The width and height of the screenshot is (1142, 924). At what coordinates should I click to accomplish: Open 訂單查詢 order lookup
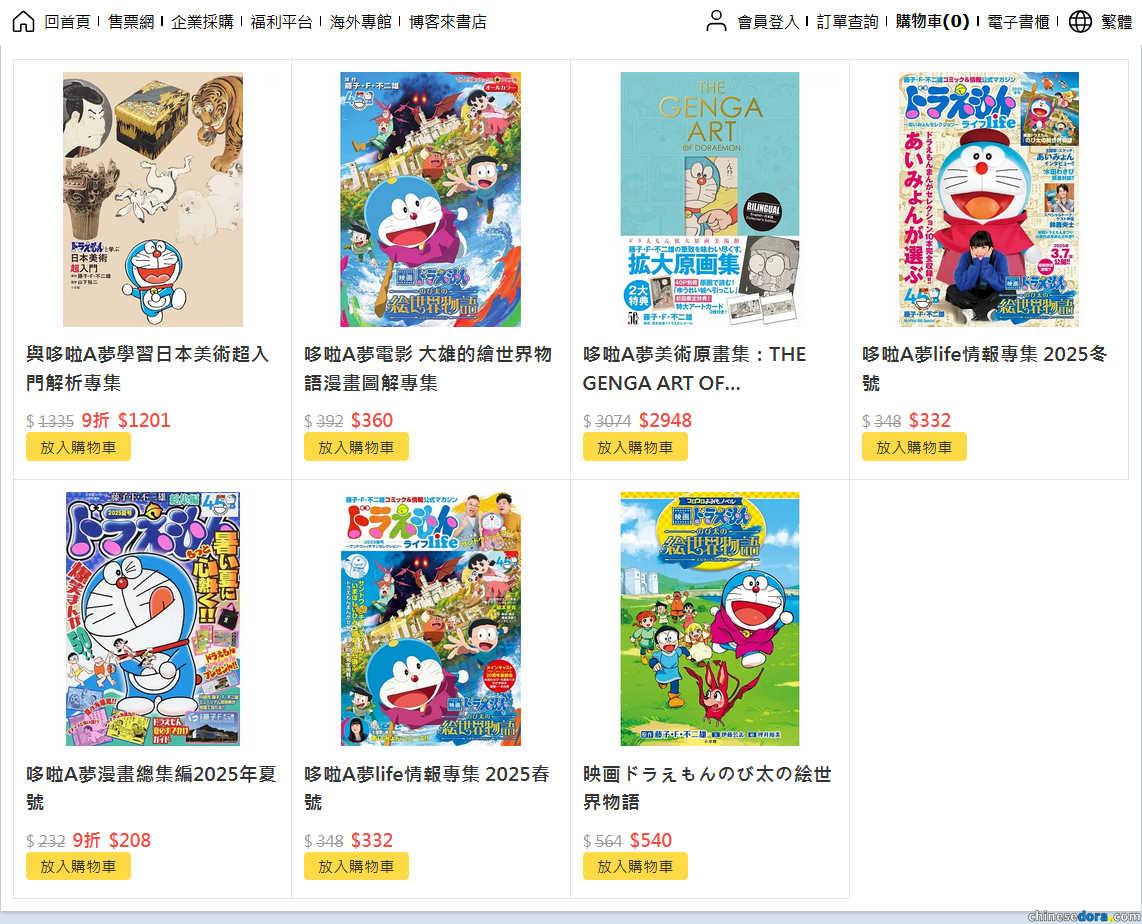coord(847,22)
